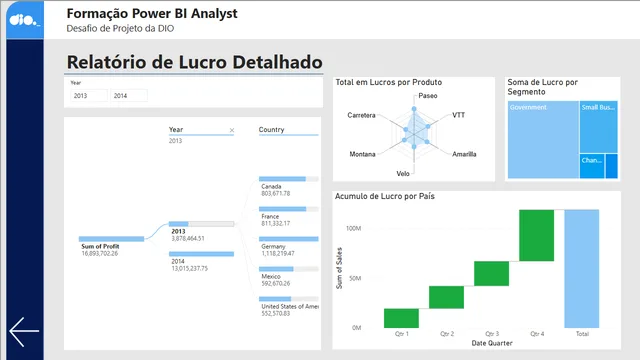Click the Qtr 3 waterfall bar
Viewport: 640px width, 360px height.
491,273
